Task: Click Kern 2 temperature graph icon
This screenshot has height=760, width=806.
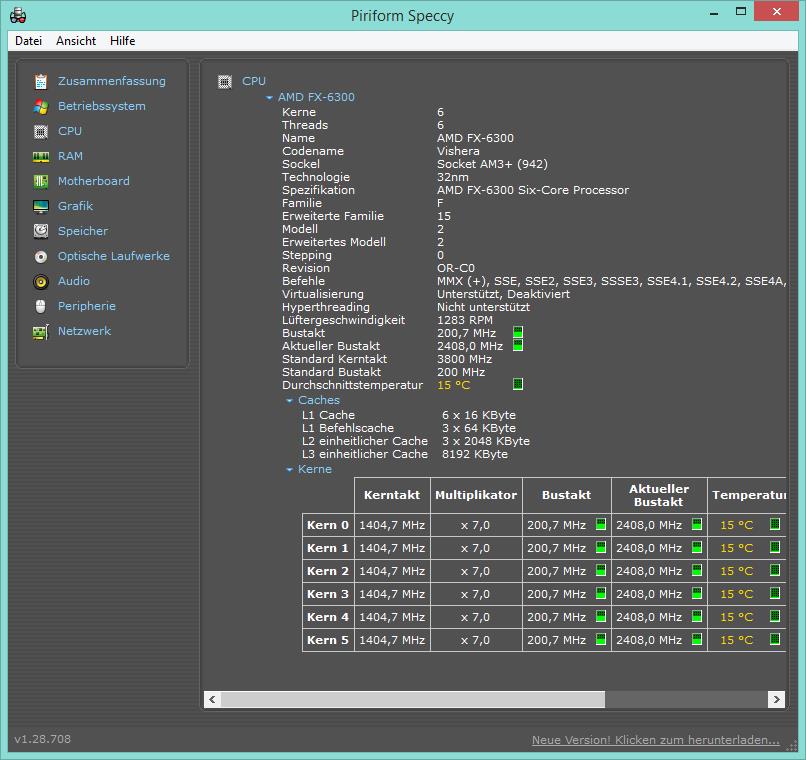Action: click(775, 570)
